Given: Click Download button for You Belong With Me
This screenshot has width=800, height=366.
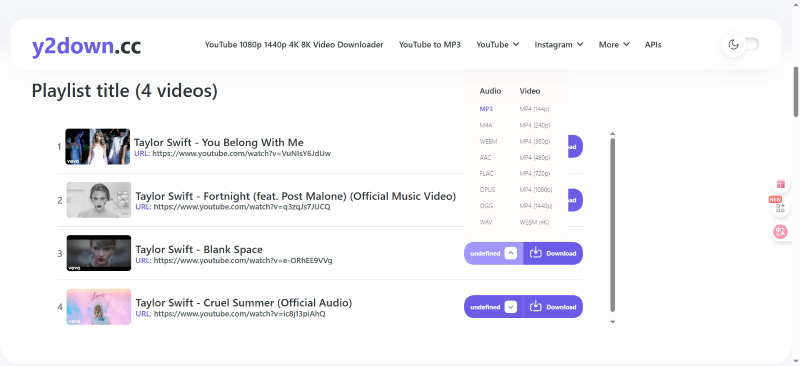Looking at the screenshot, I should 575,147.
